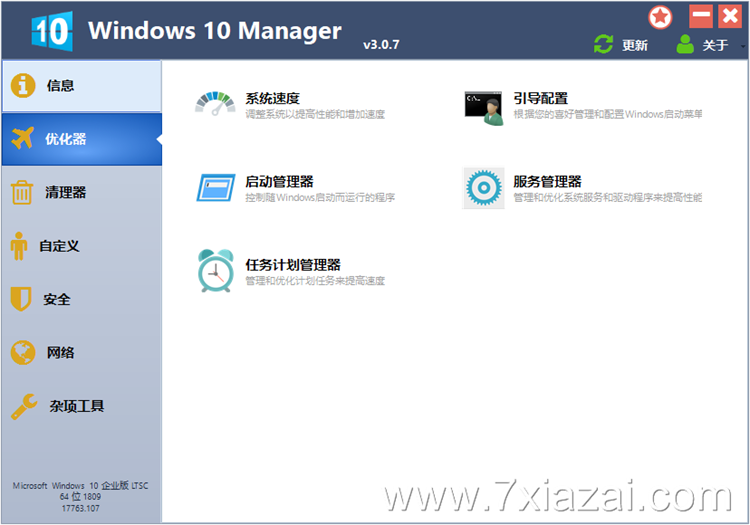Launch 启动管理器 startup manager
The height and width of the screenshot is (525, 750).
(x=279, y=182)
